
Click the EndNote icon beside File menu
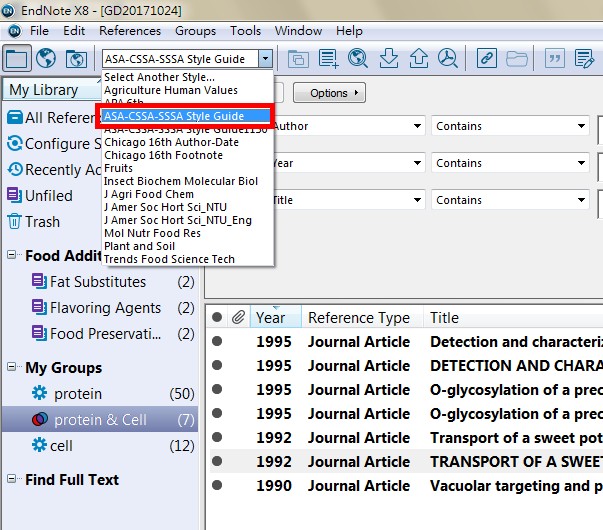pyautogui.click(x=15, y=31)
